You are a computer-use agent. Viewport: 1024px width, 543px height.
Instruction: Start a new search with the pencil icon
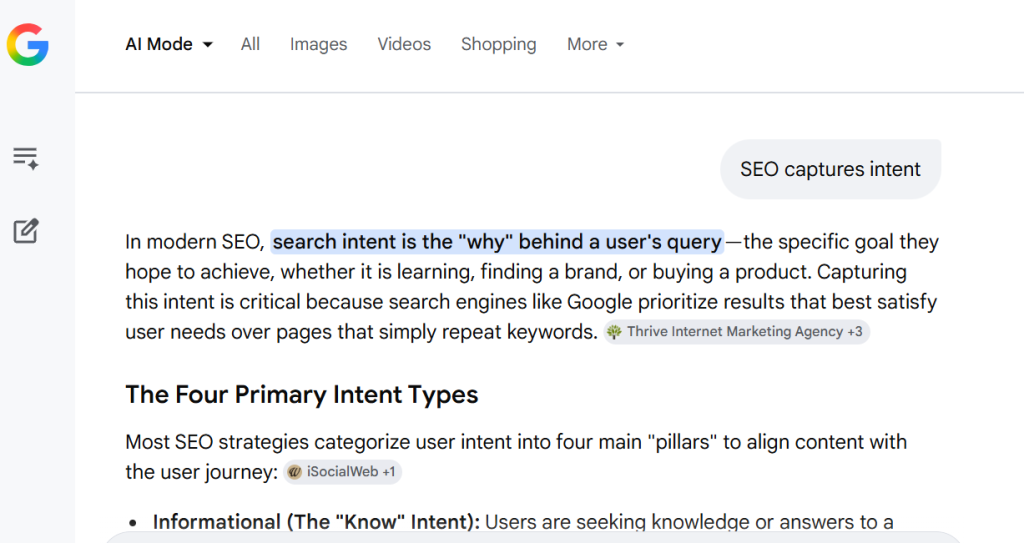tap(26, 231)
